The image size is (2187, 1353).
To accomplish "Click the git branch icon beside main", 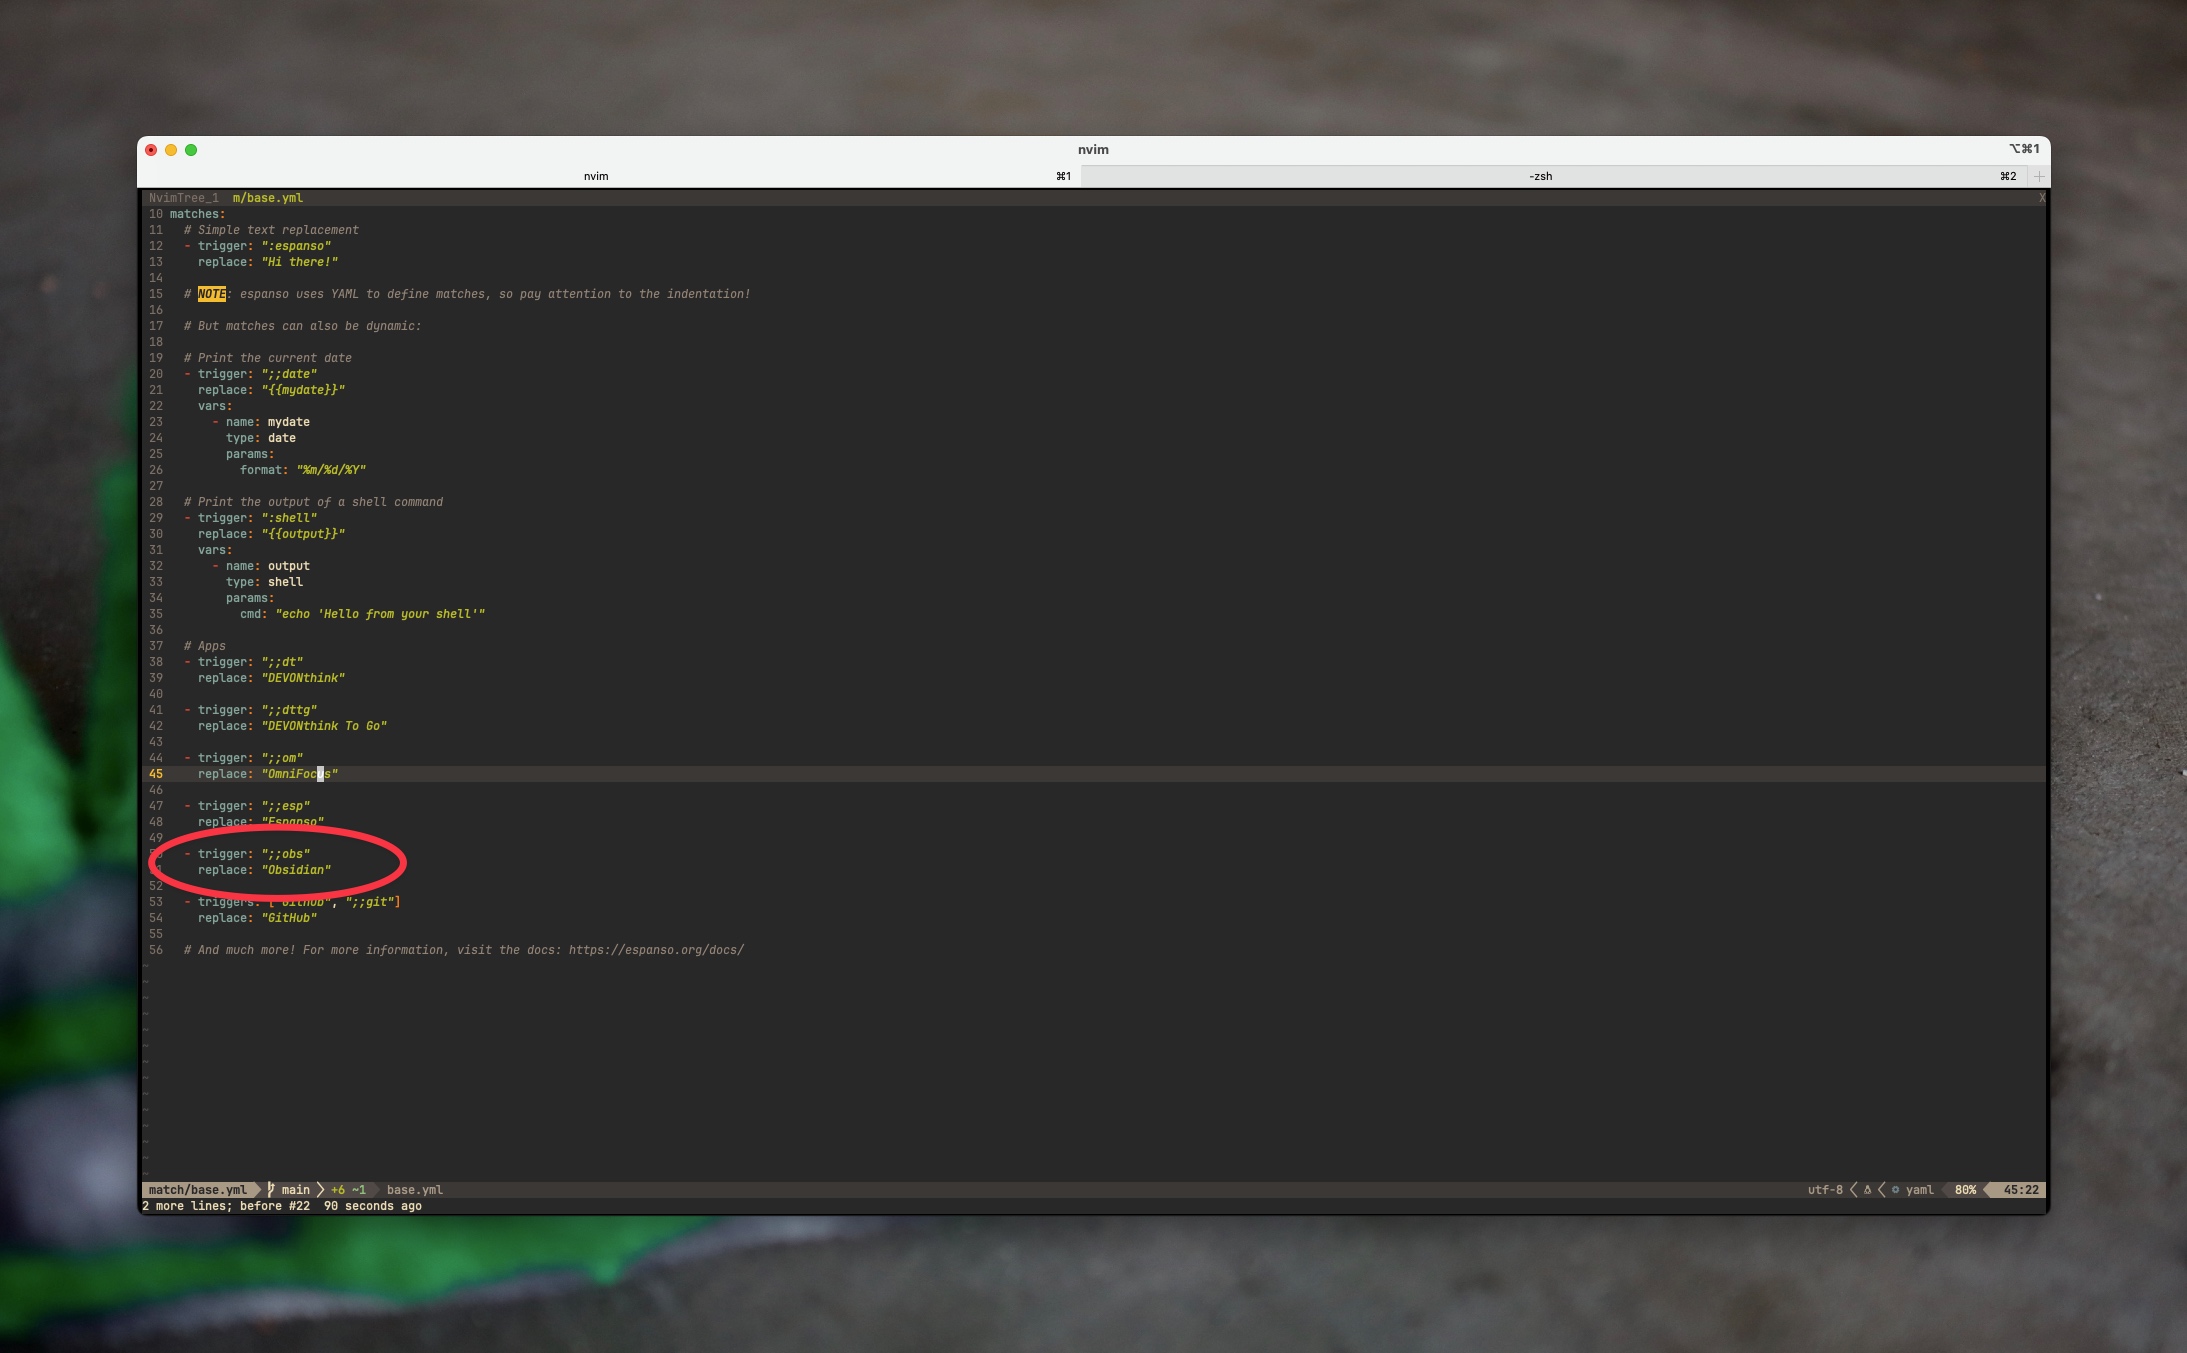I will coord(271,1190).
